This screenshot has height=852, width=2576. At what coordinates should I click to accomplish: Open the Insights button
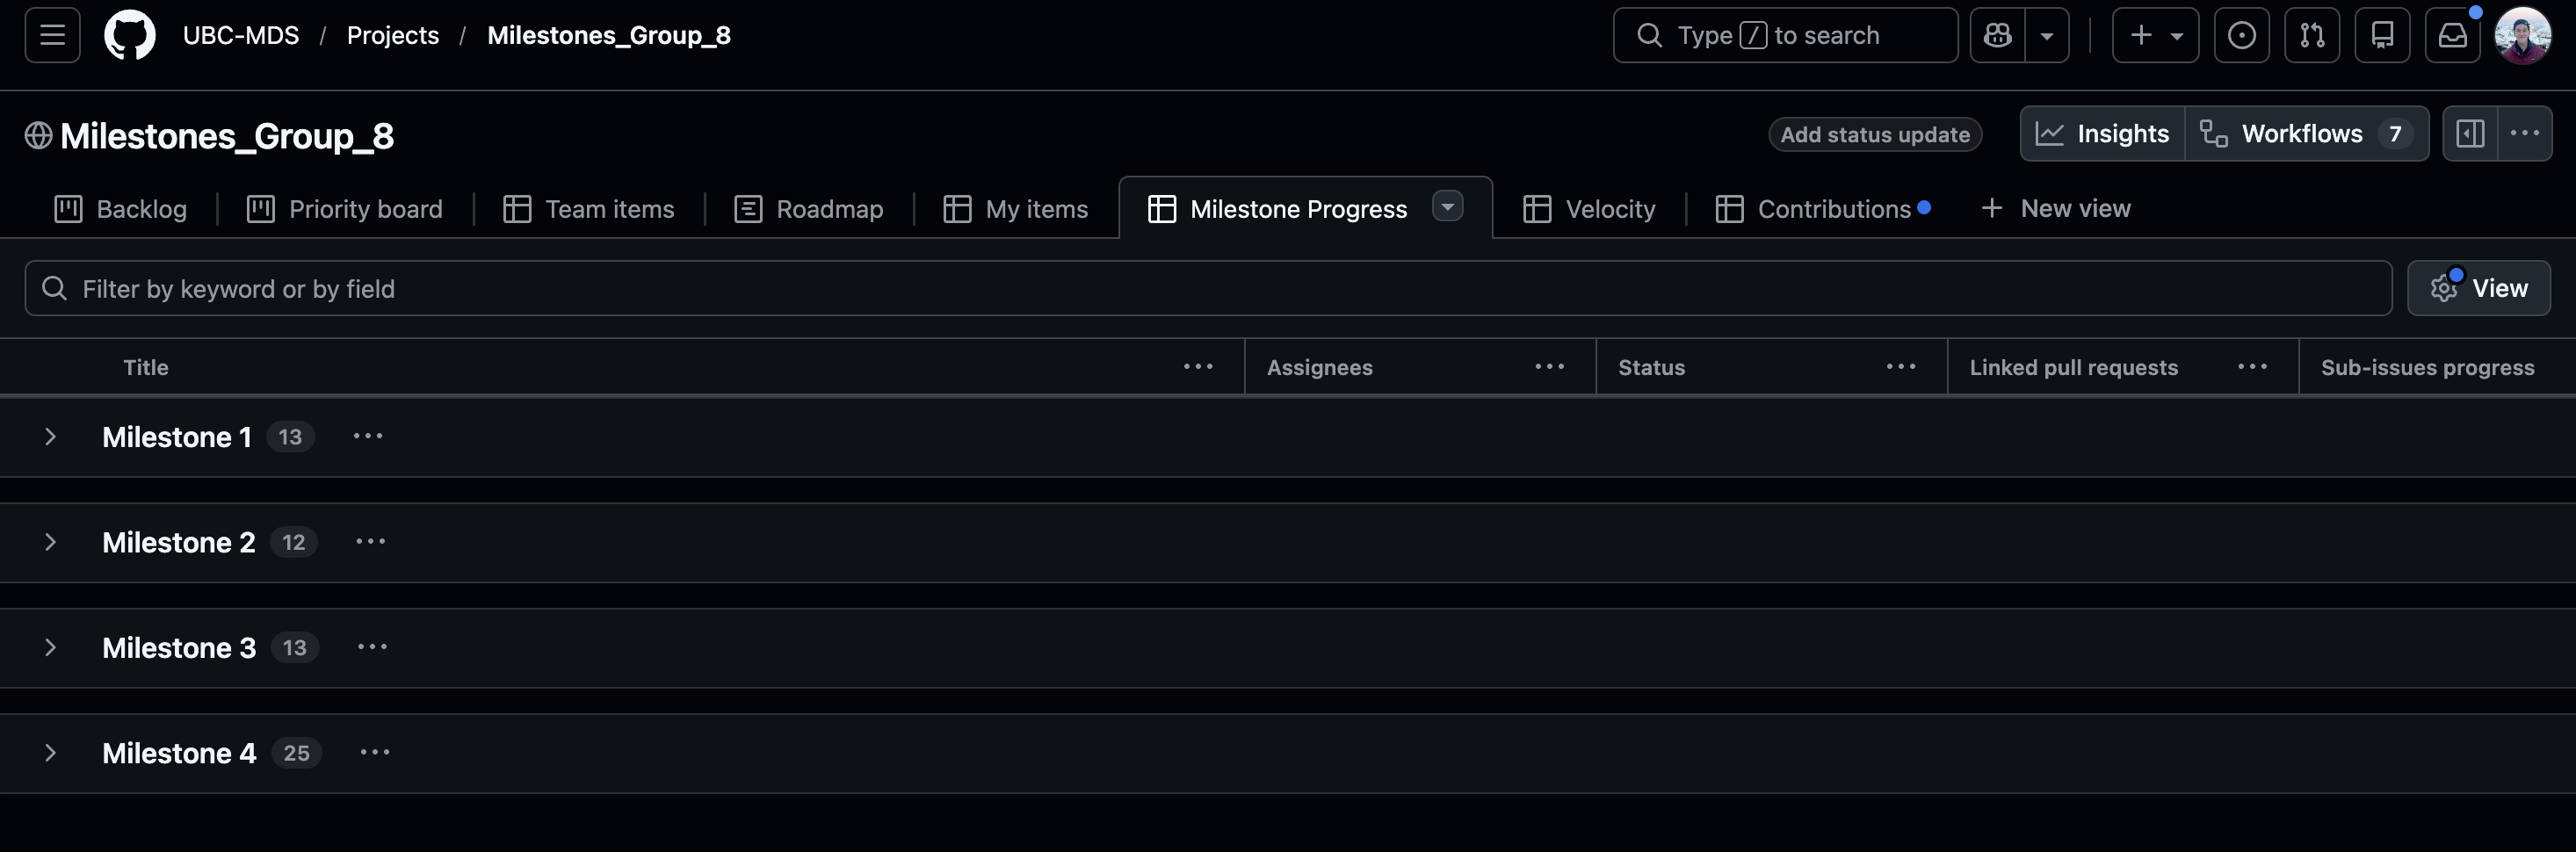(x=2102, y=134)
